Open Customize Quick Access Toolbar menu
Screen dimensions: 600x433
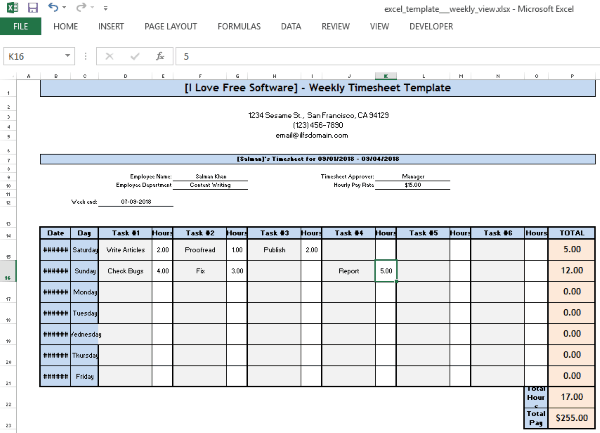point(106,8)
